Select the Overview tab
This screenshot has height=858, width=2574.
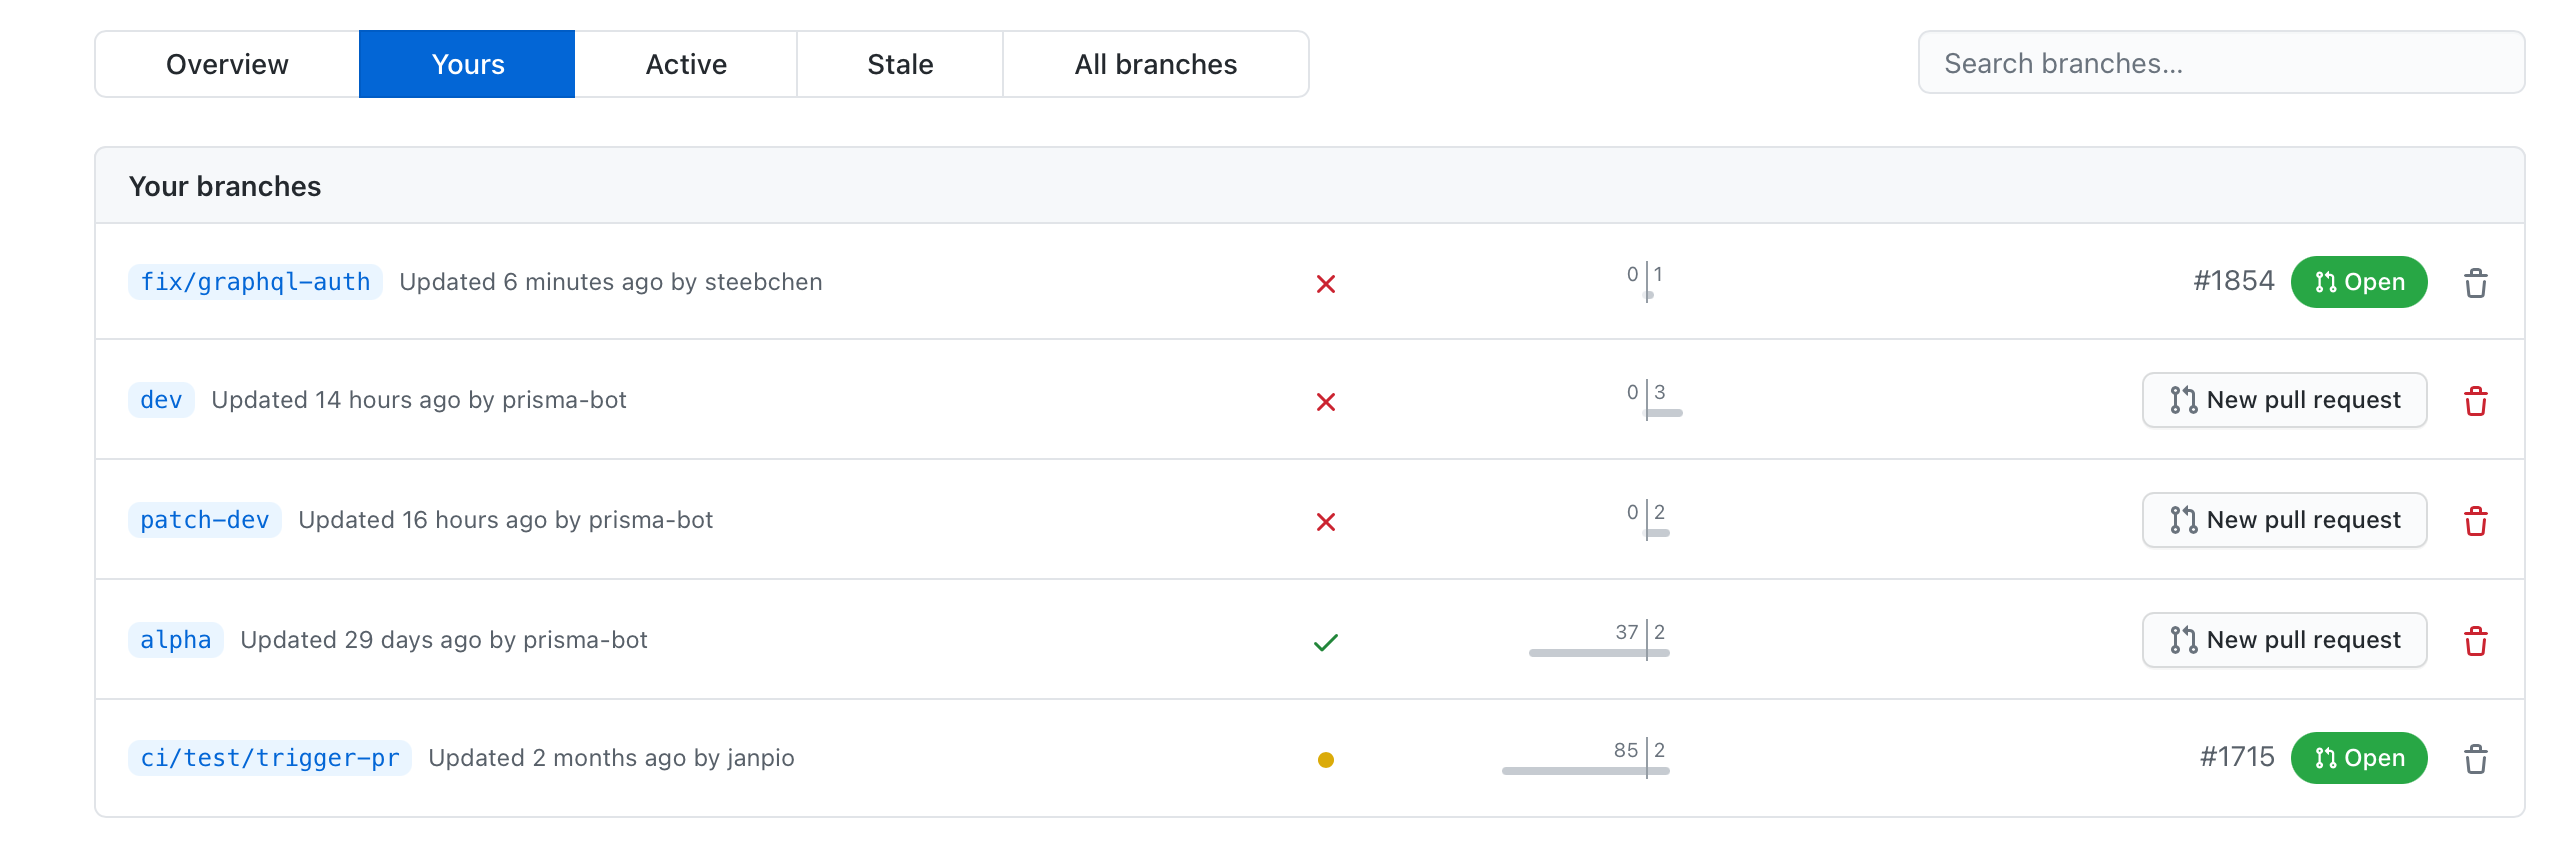[x=227, y=63]
